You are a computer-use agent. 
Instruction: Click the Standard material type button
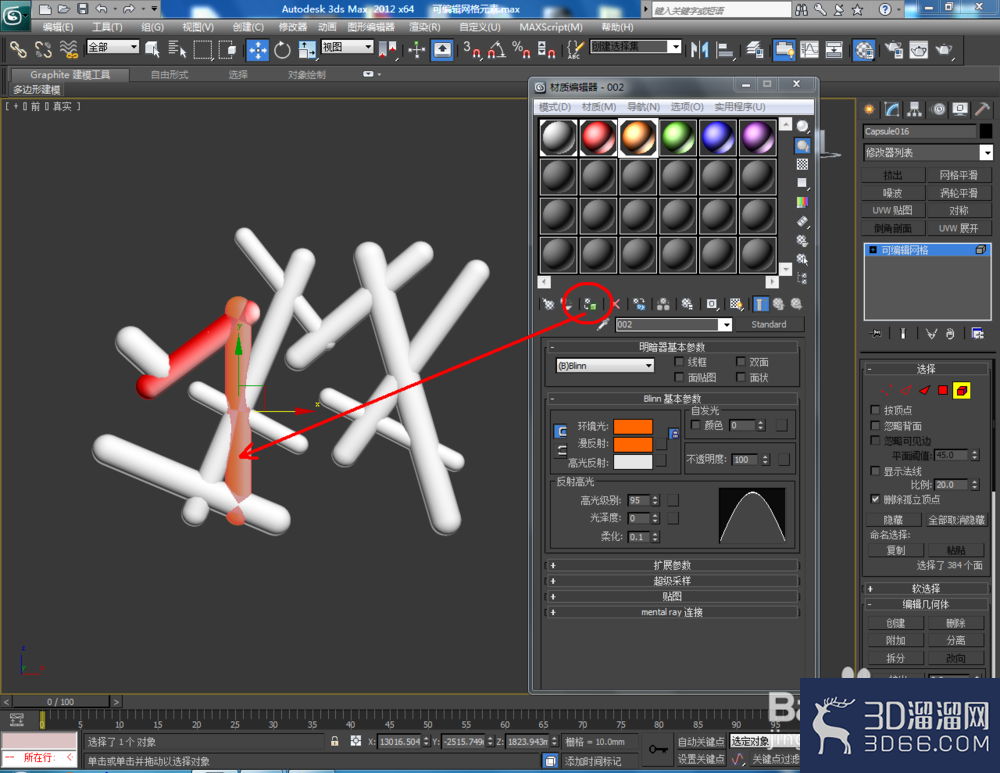pyautogui.click(x=768, y=325)
